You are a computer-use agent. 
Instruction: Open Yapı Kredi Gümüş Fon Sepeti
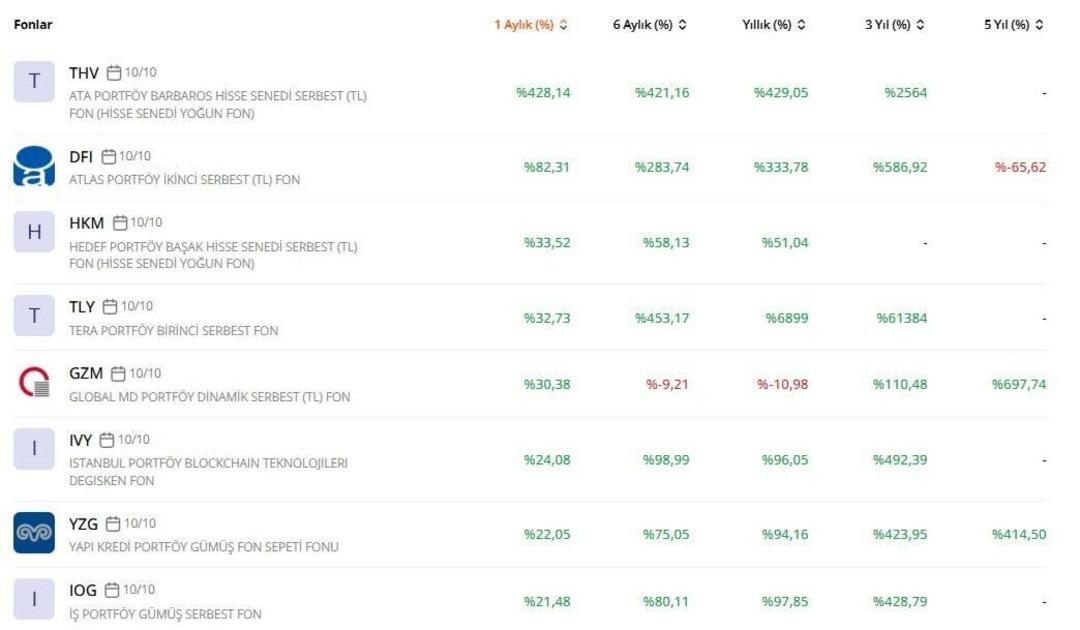[x=203, y=547]
